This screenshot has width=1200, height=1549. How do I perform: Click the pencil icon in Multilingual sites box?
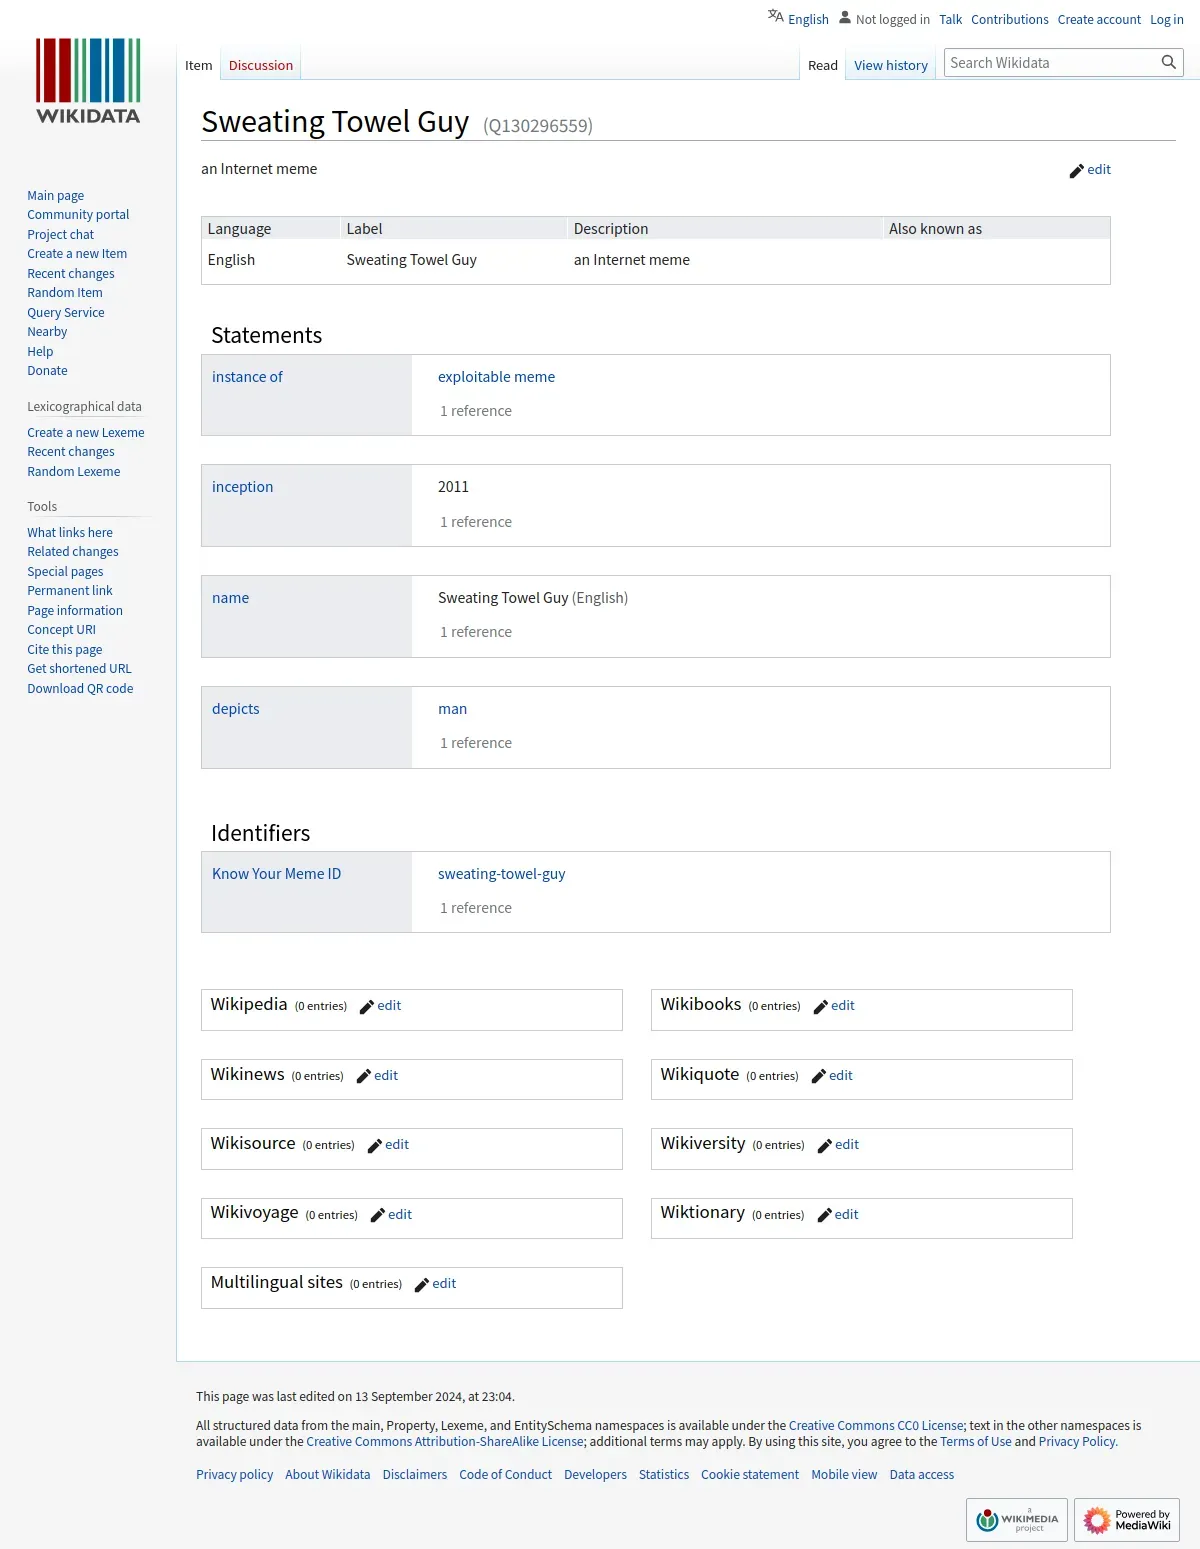422,1285
